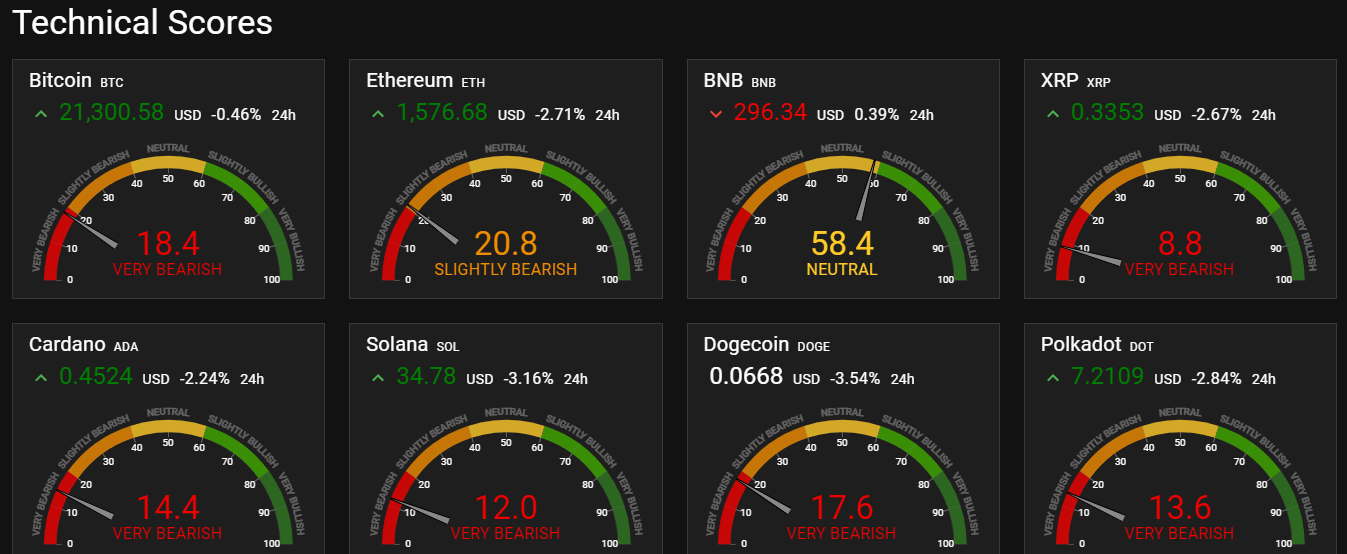This screenshot has height=554, width=1347.
Task: Click the DOT ticker symbol
Action: coord(1141,347)
